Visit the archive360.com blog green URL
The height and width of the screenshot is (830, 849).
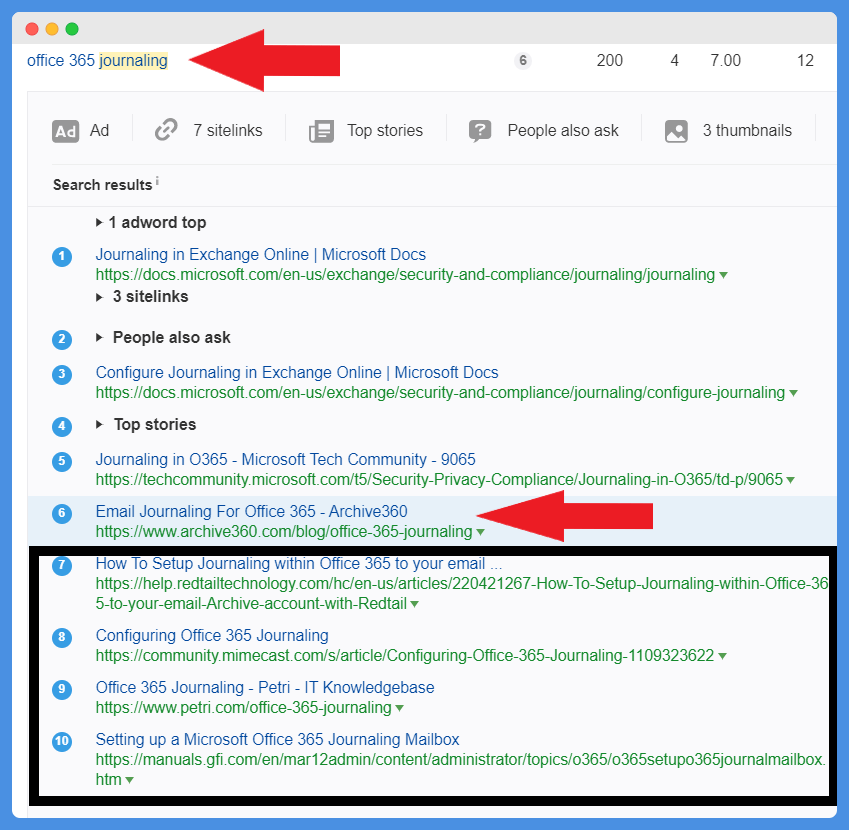coord(284,532)
